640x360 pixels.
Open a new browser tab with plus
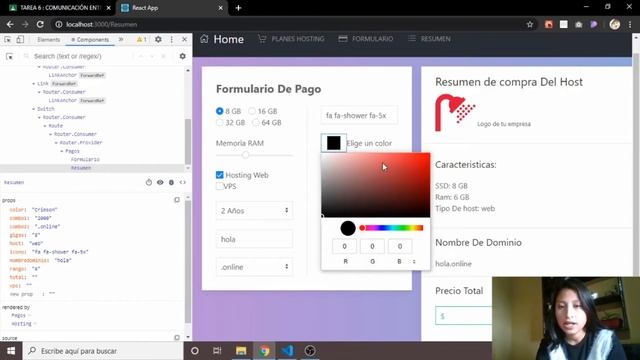pos(238,8)
